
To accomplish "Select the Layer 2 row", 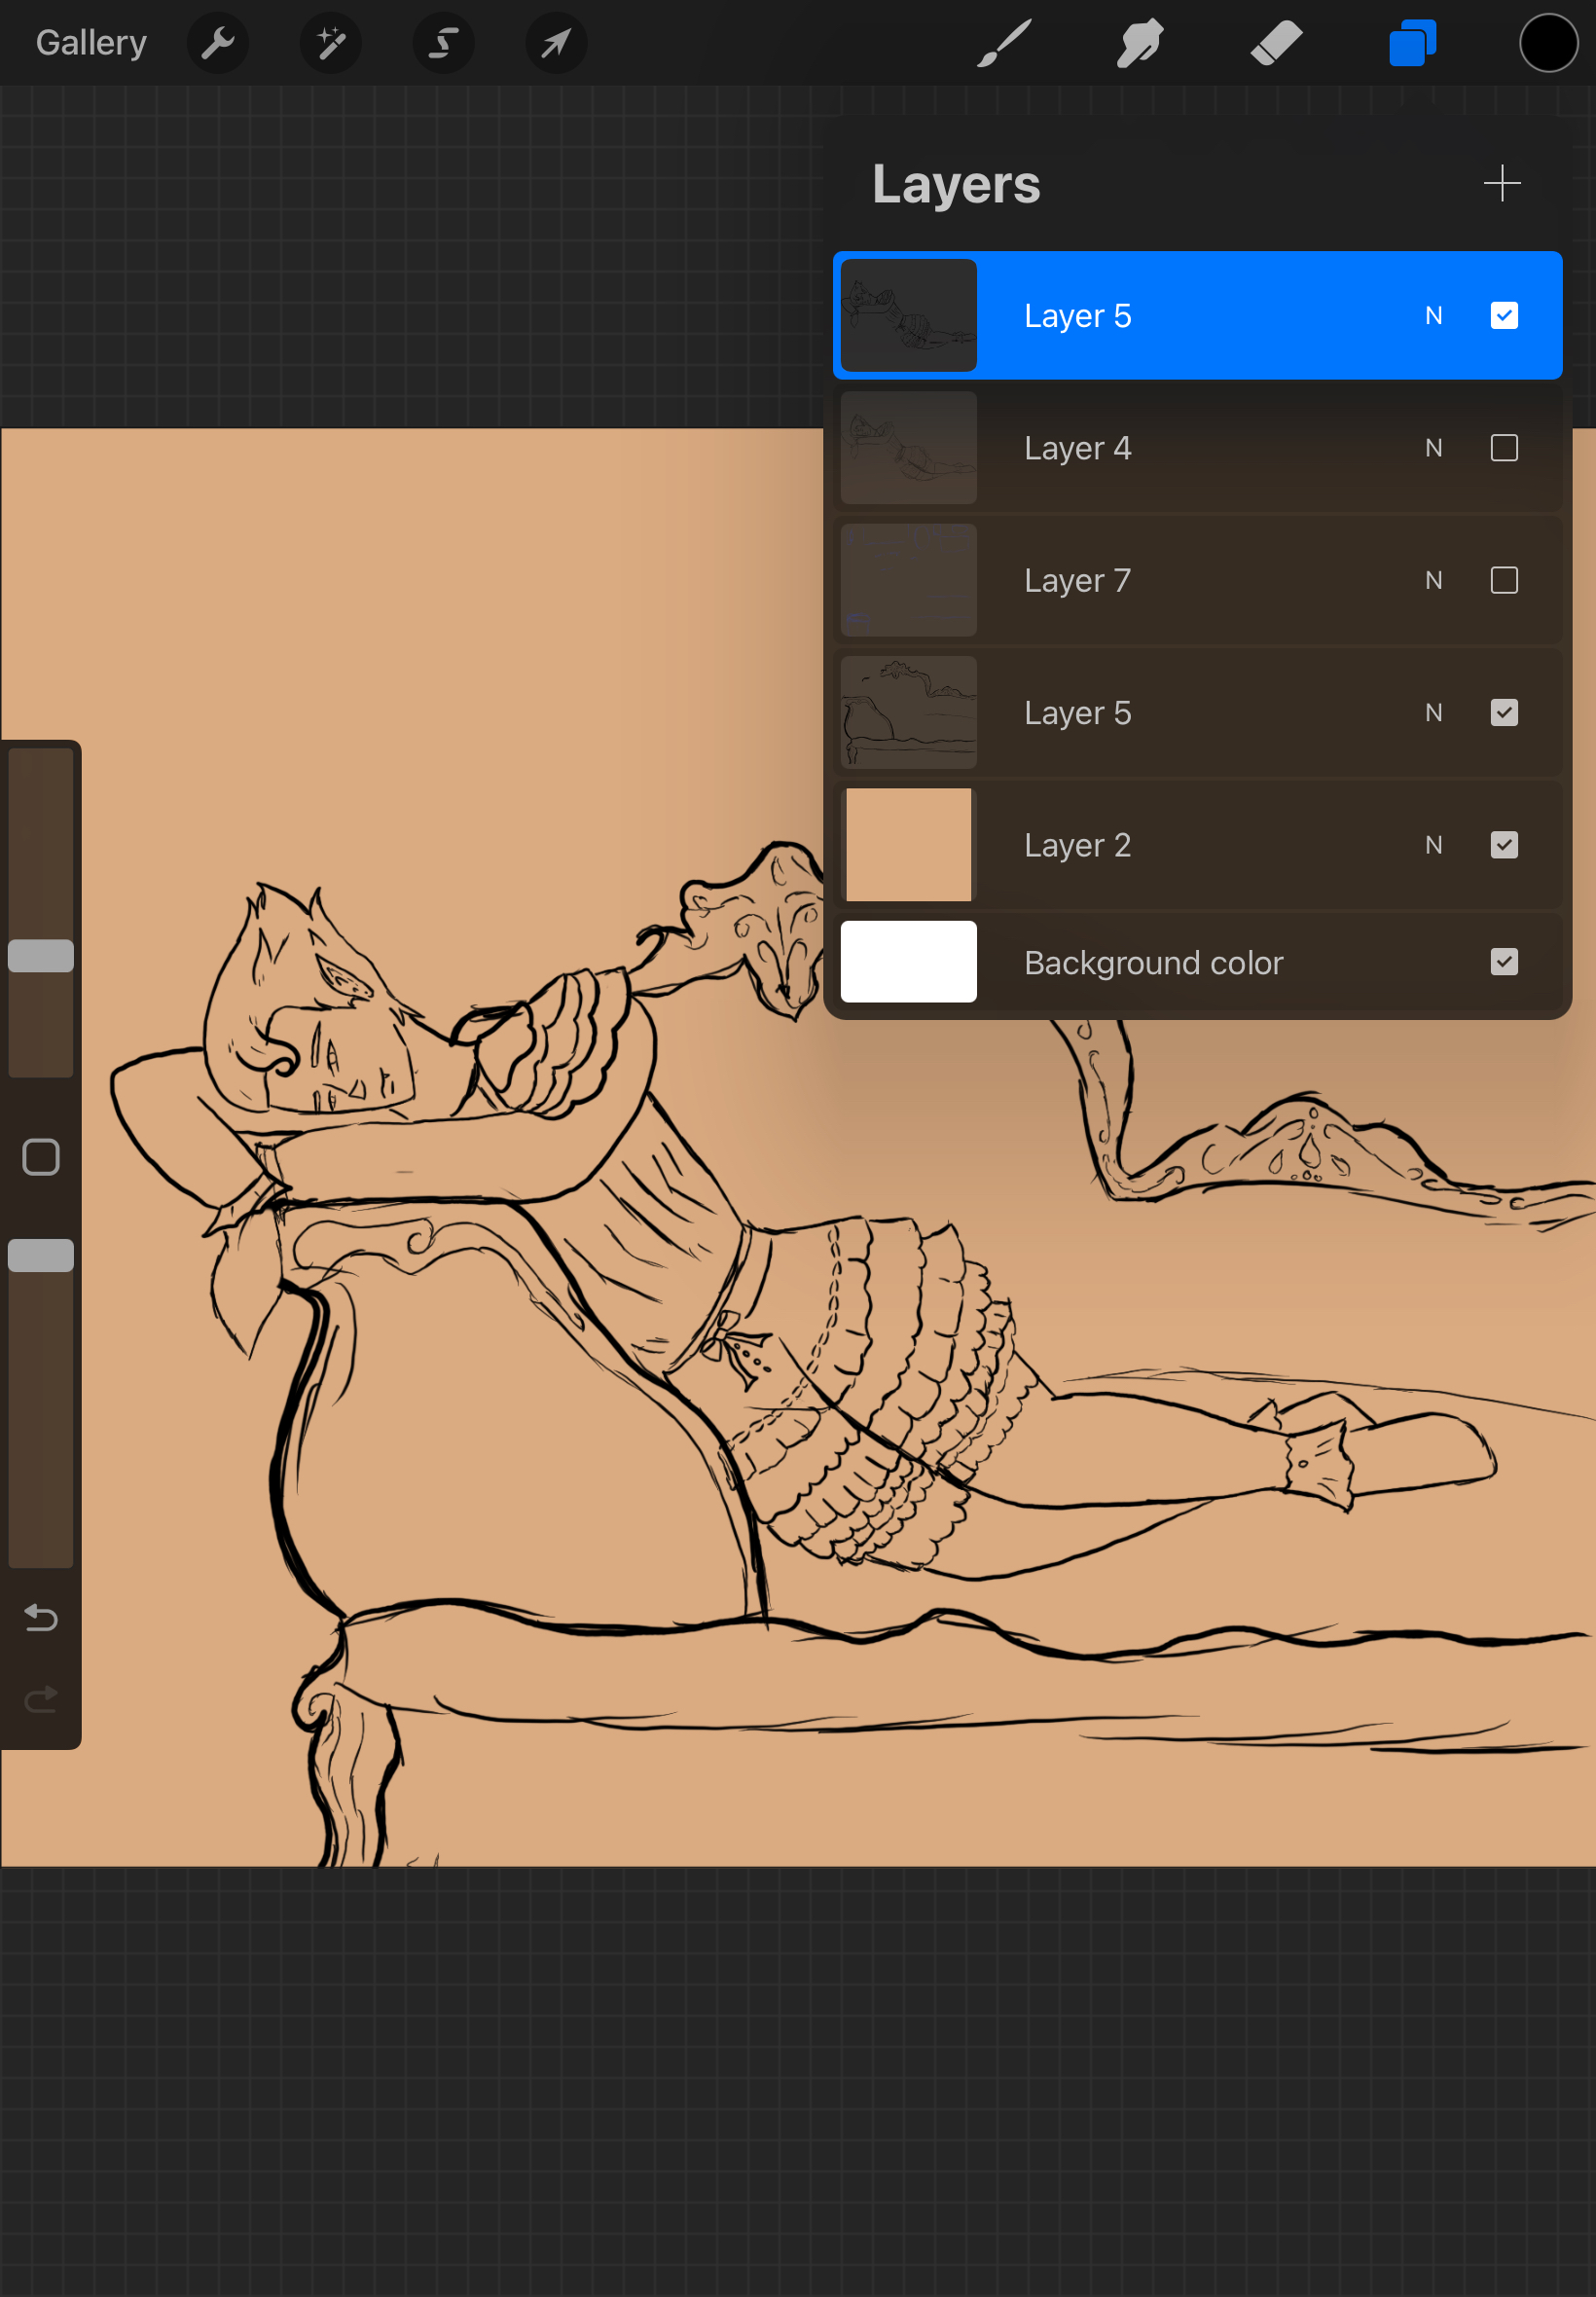I will [1197, 845].
